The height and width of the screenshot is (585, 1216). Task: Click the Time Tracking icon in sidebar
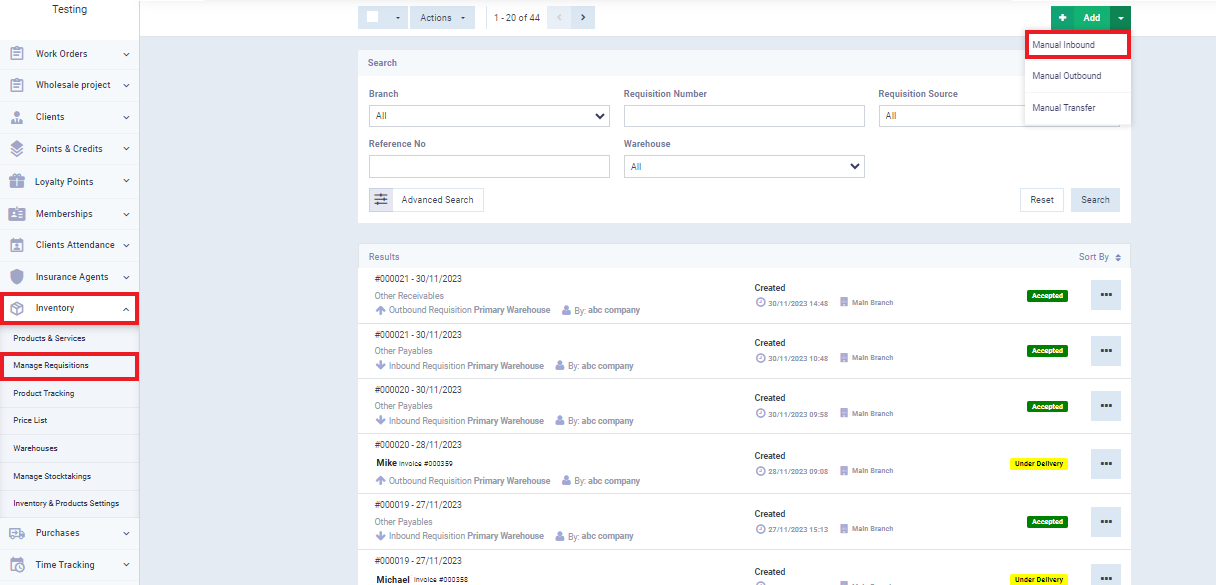(x=17, y=565)
